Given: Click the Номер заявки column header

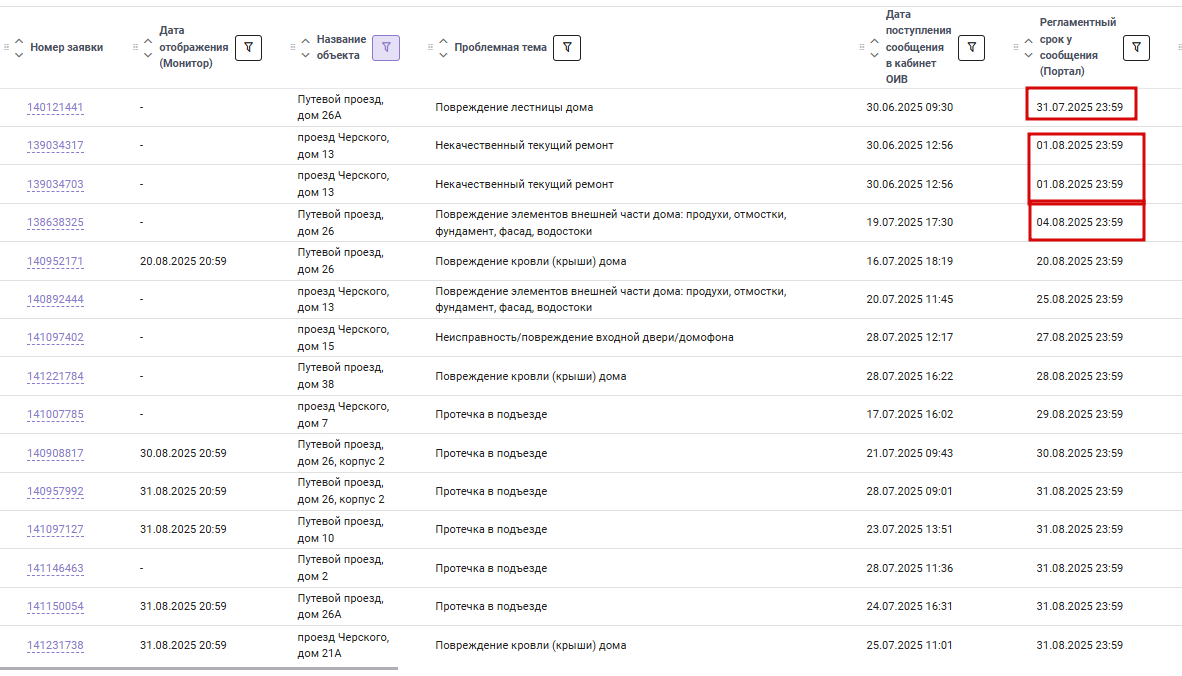Looking at the screenshot, I should [66, 47].
